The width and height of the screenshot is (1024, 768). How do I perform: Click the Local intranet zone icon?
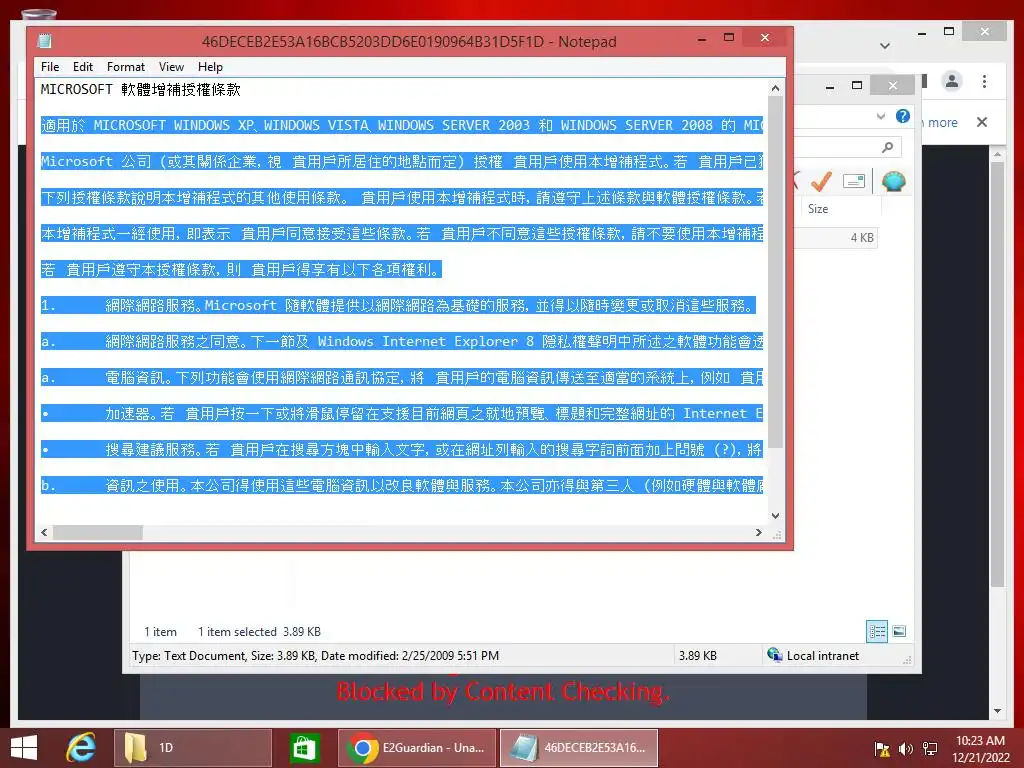[775, 655]
